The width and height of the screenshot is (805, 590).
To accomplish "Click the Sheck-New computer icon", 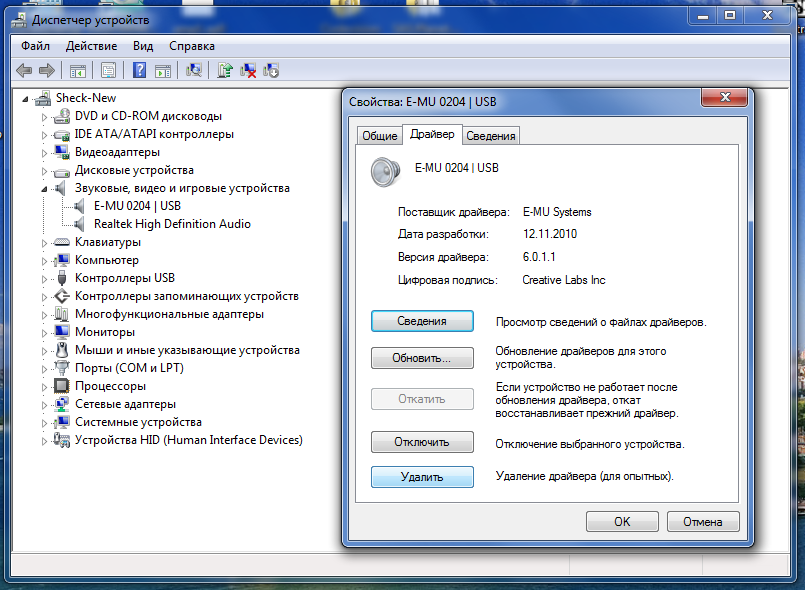I will coord(43,98).
